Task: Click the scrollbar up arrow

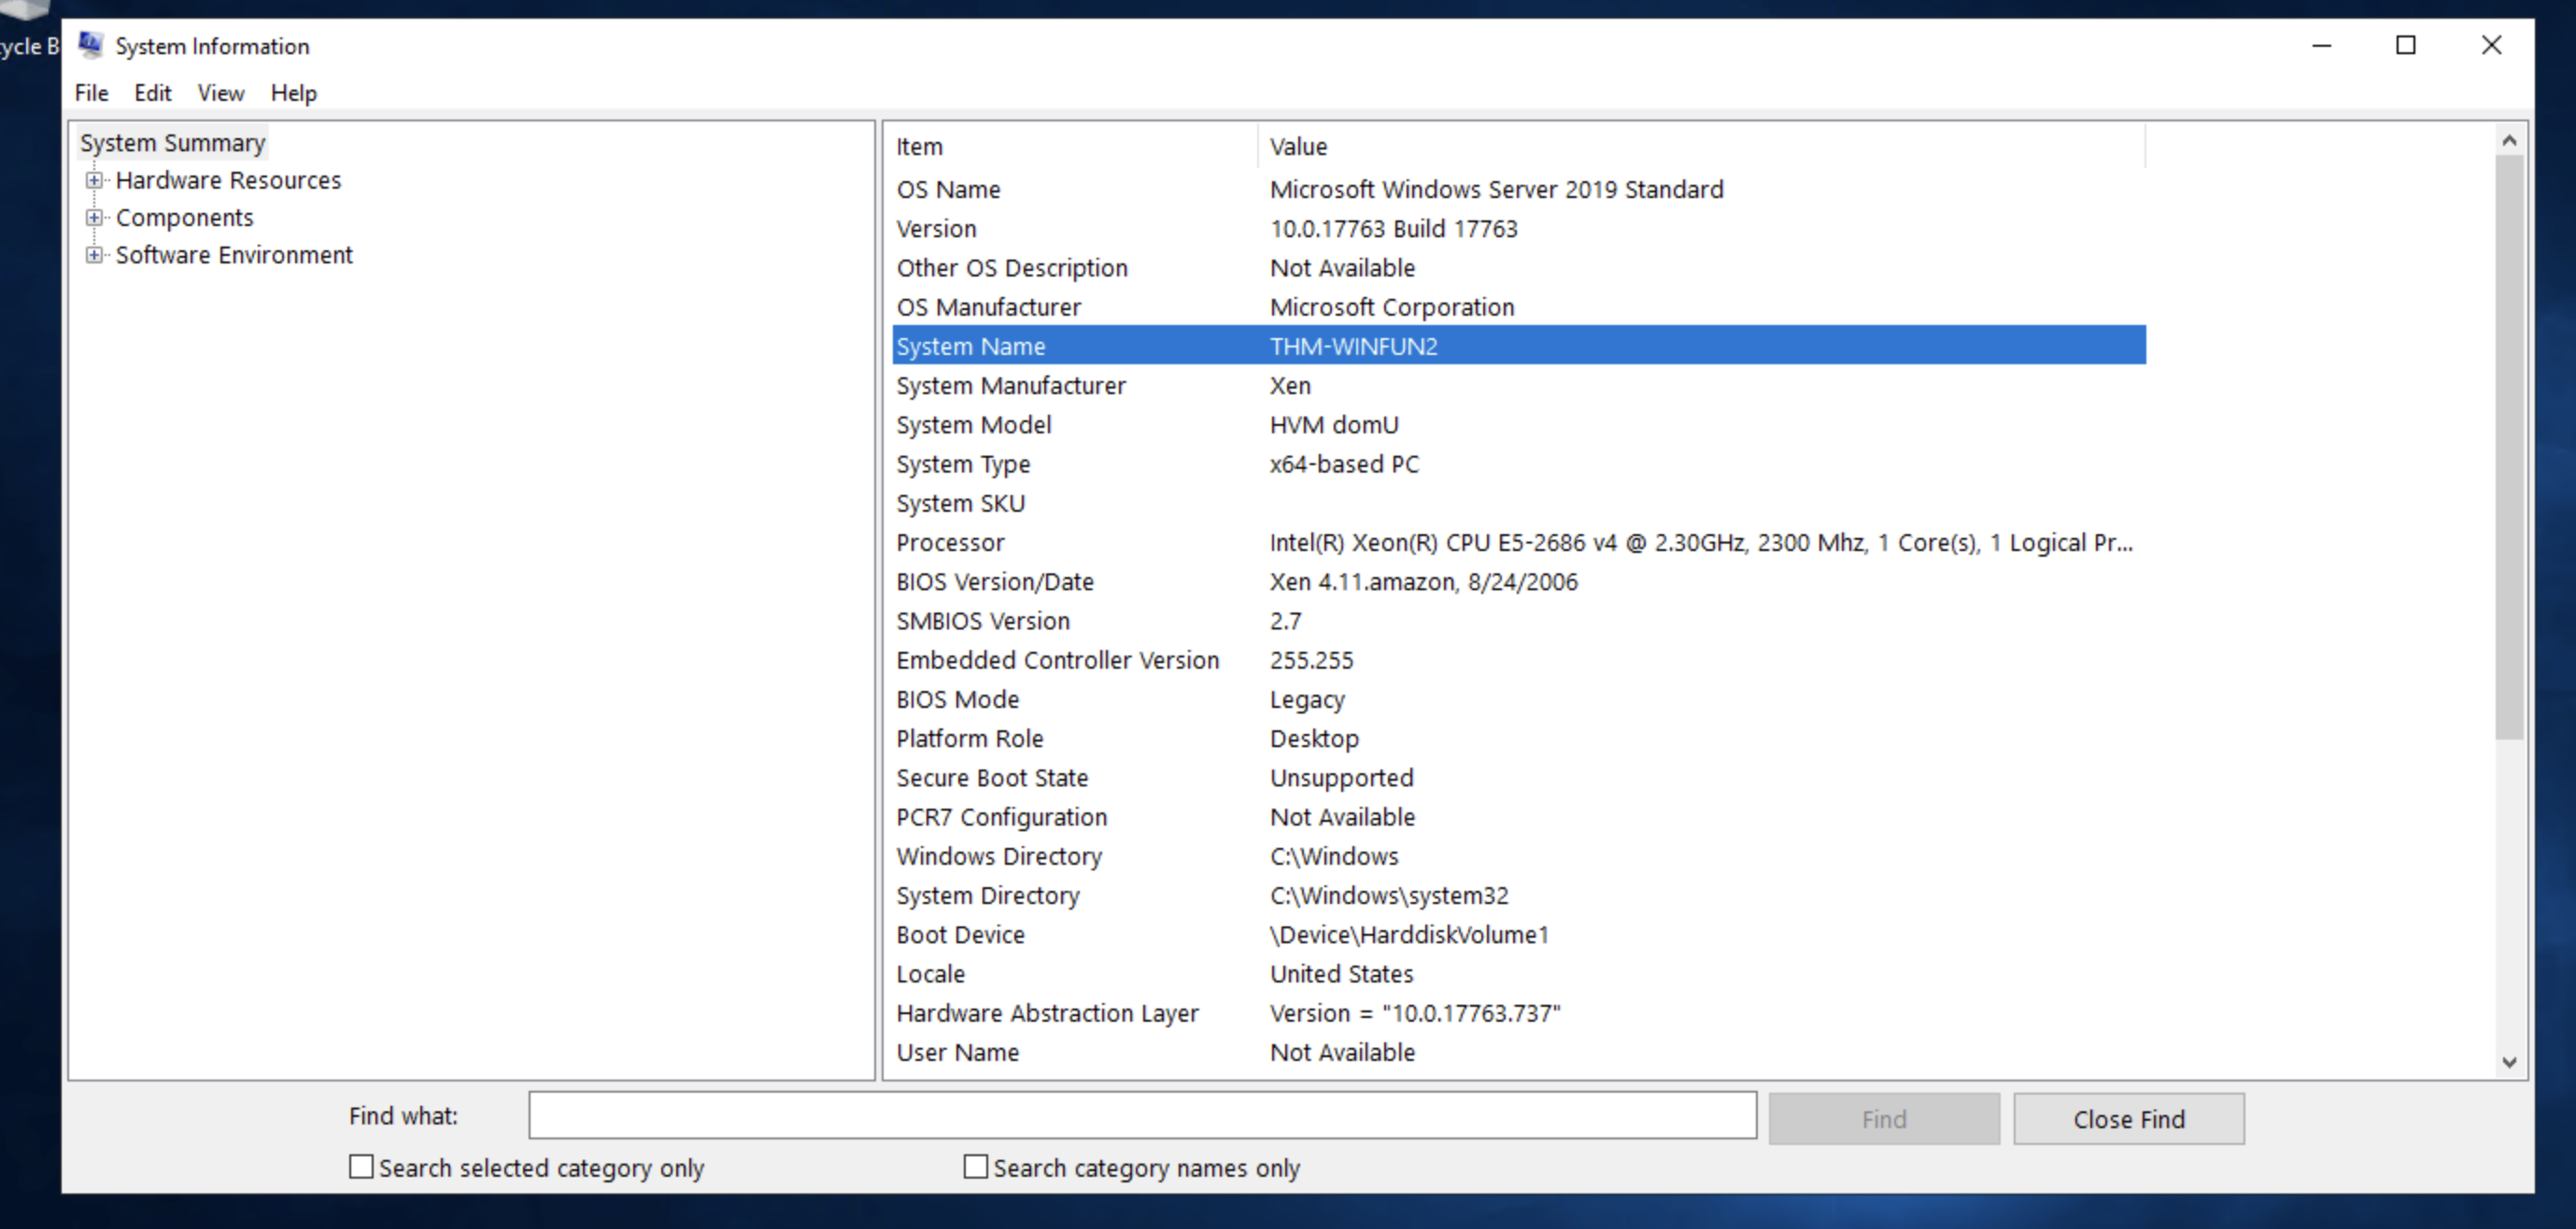Action: [x=2509, y=141]
